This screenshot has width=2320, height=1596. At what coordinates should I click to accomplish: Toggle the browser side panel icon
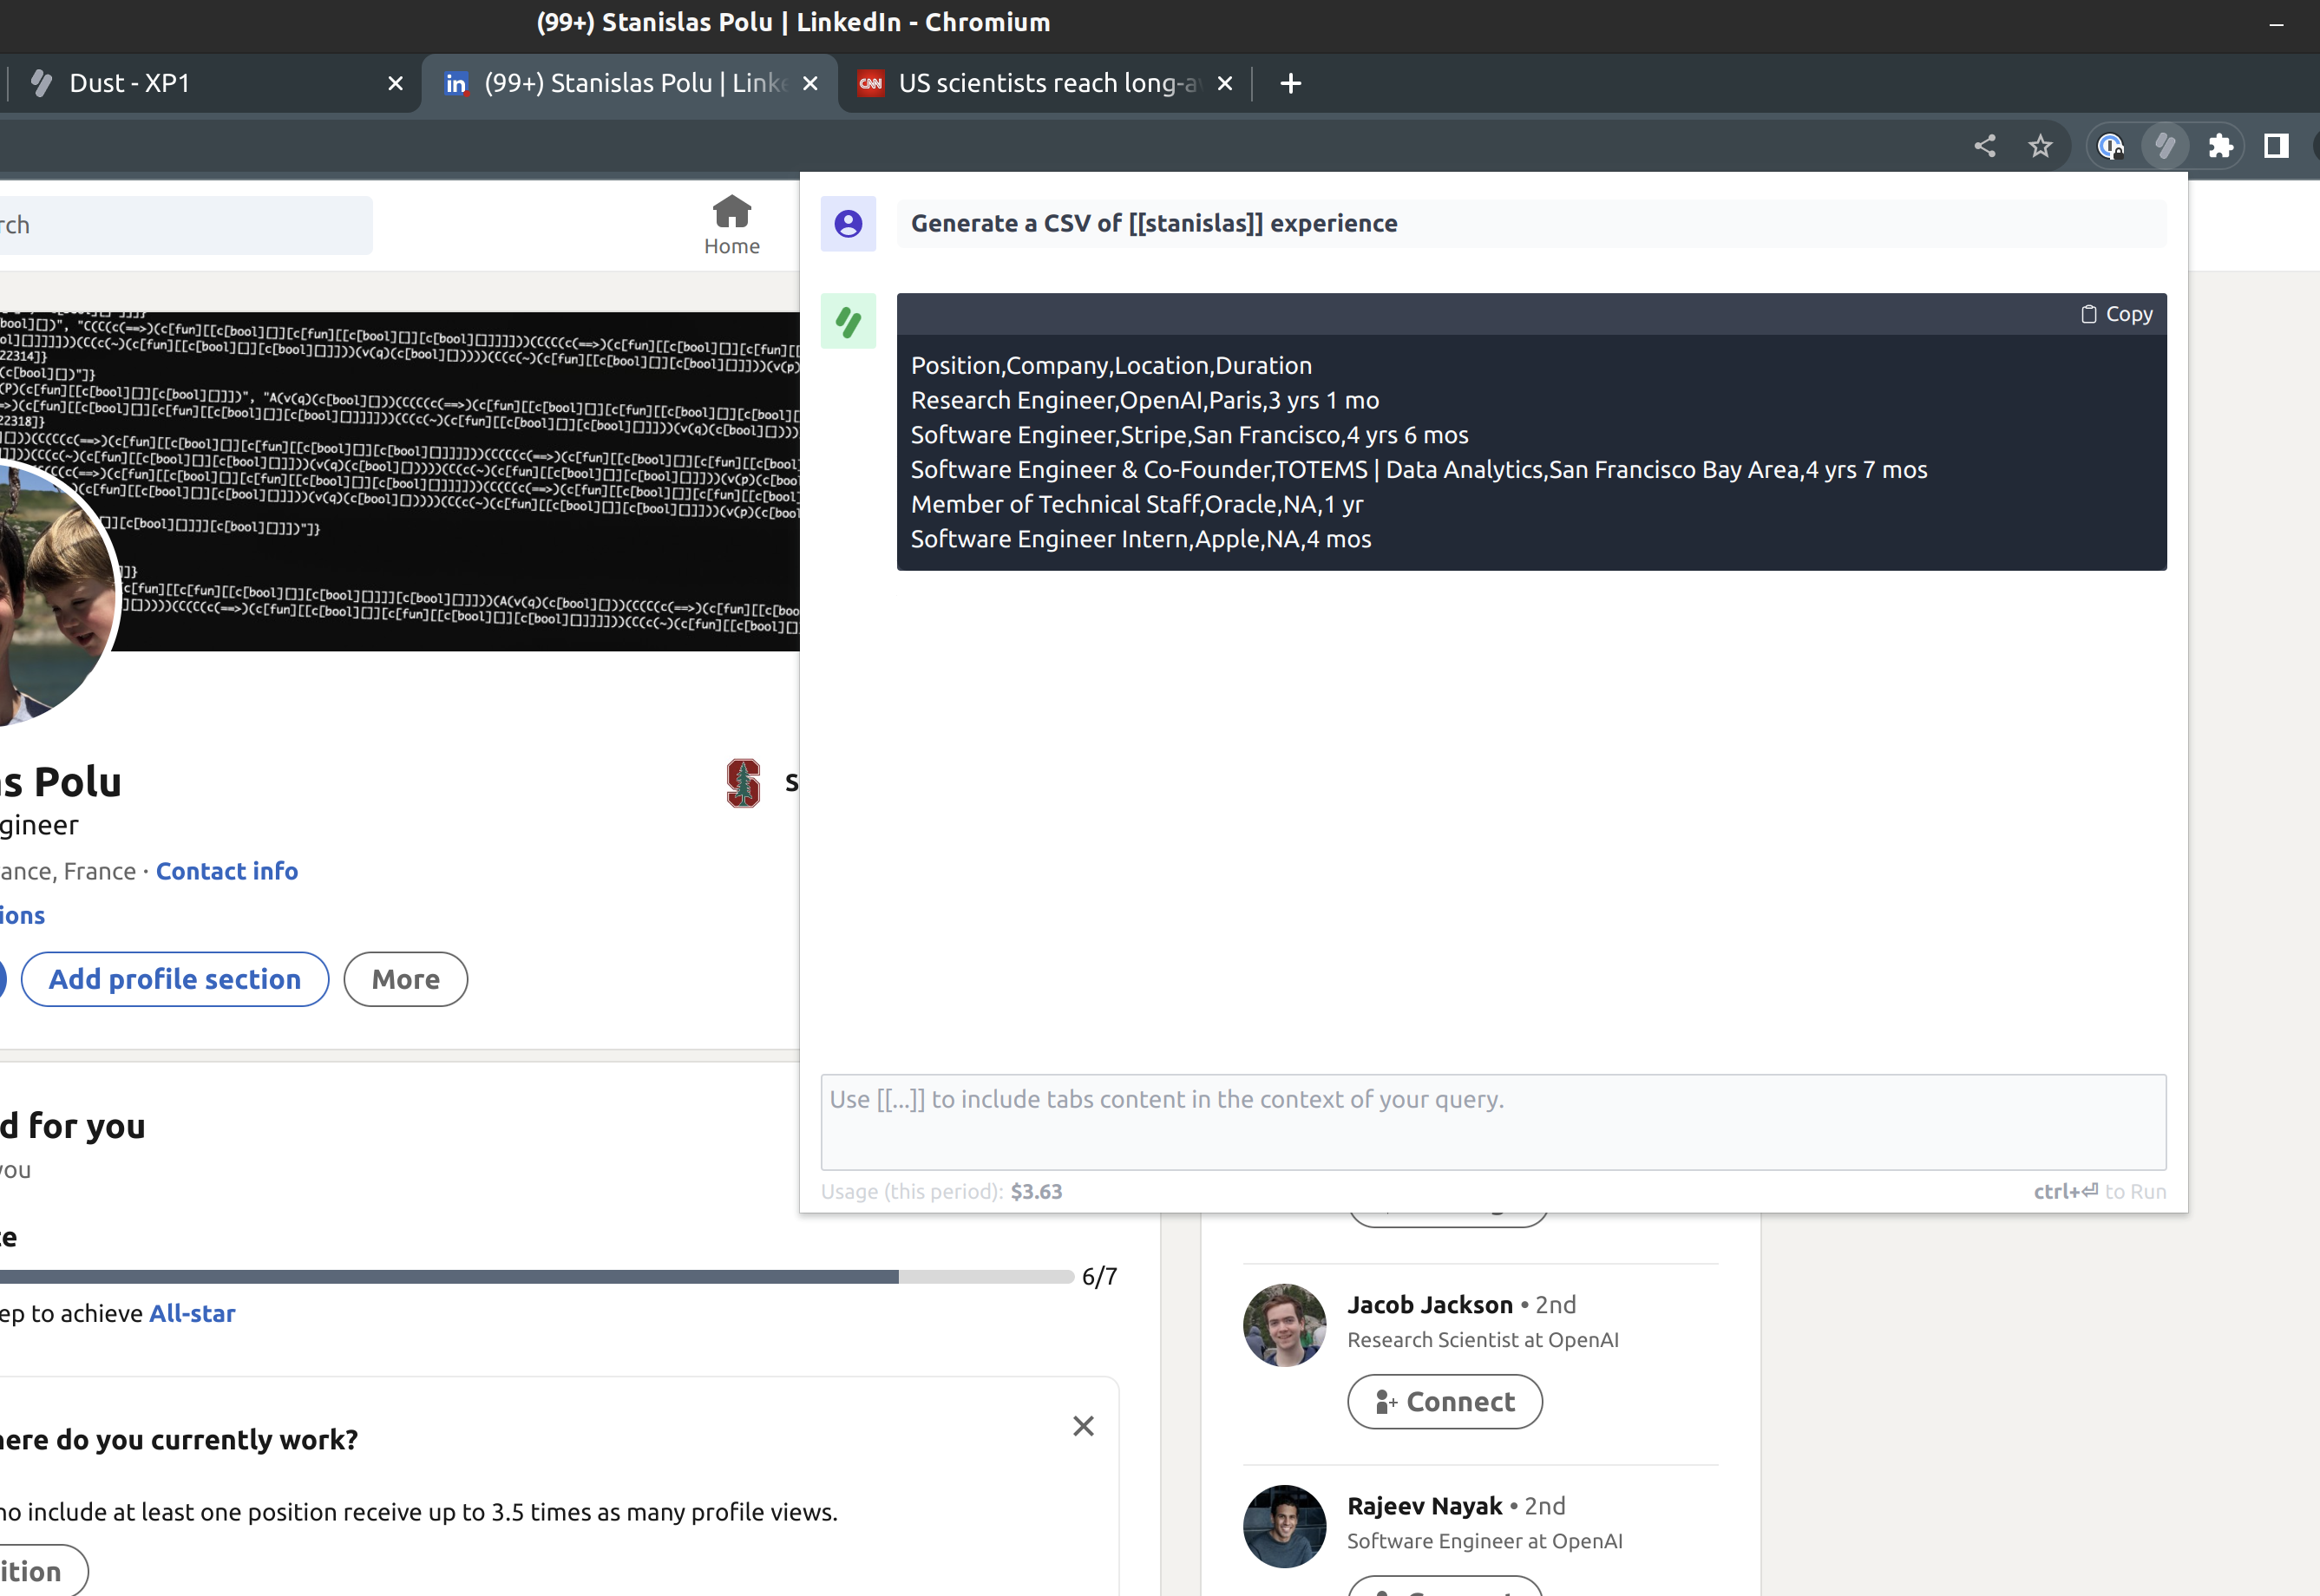pos(2276,146)
